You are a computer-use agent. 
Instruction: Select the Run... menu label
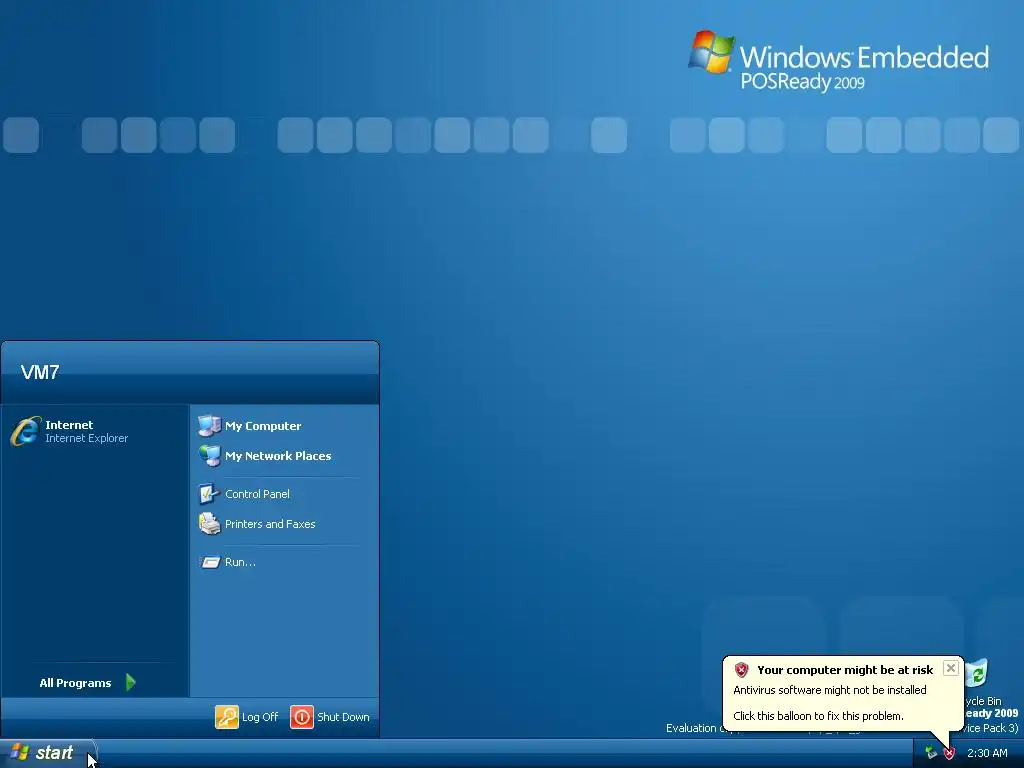point(240,562)
